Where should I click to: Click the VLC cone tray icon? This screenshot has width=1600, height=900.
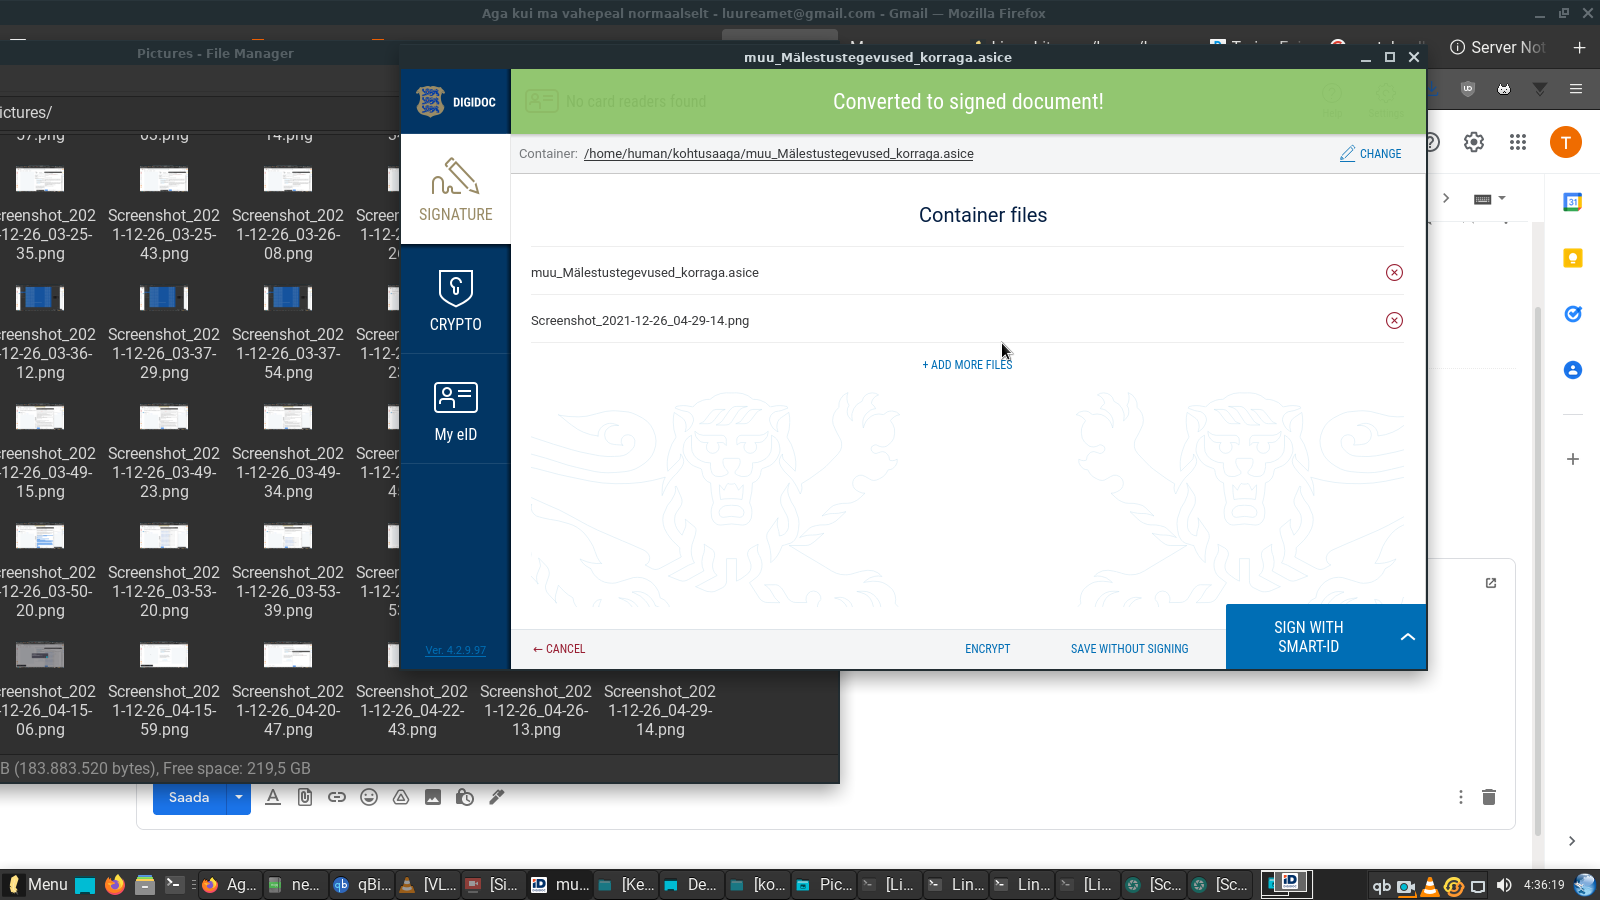1430,885
